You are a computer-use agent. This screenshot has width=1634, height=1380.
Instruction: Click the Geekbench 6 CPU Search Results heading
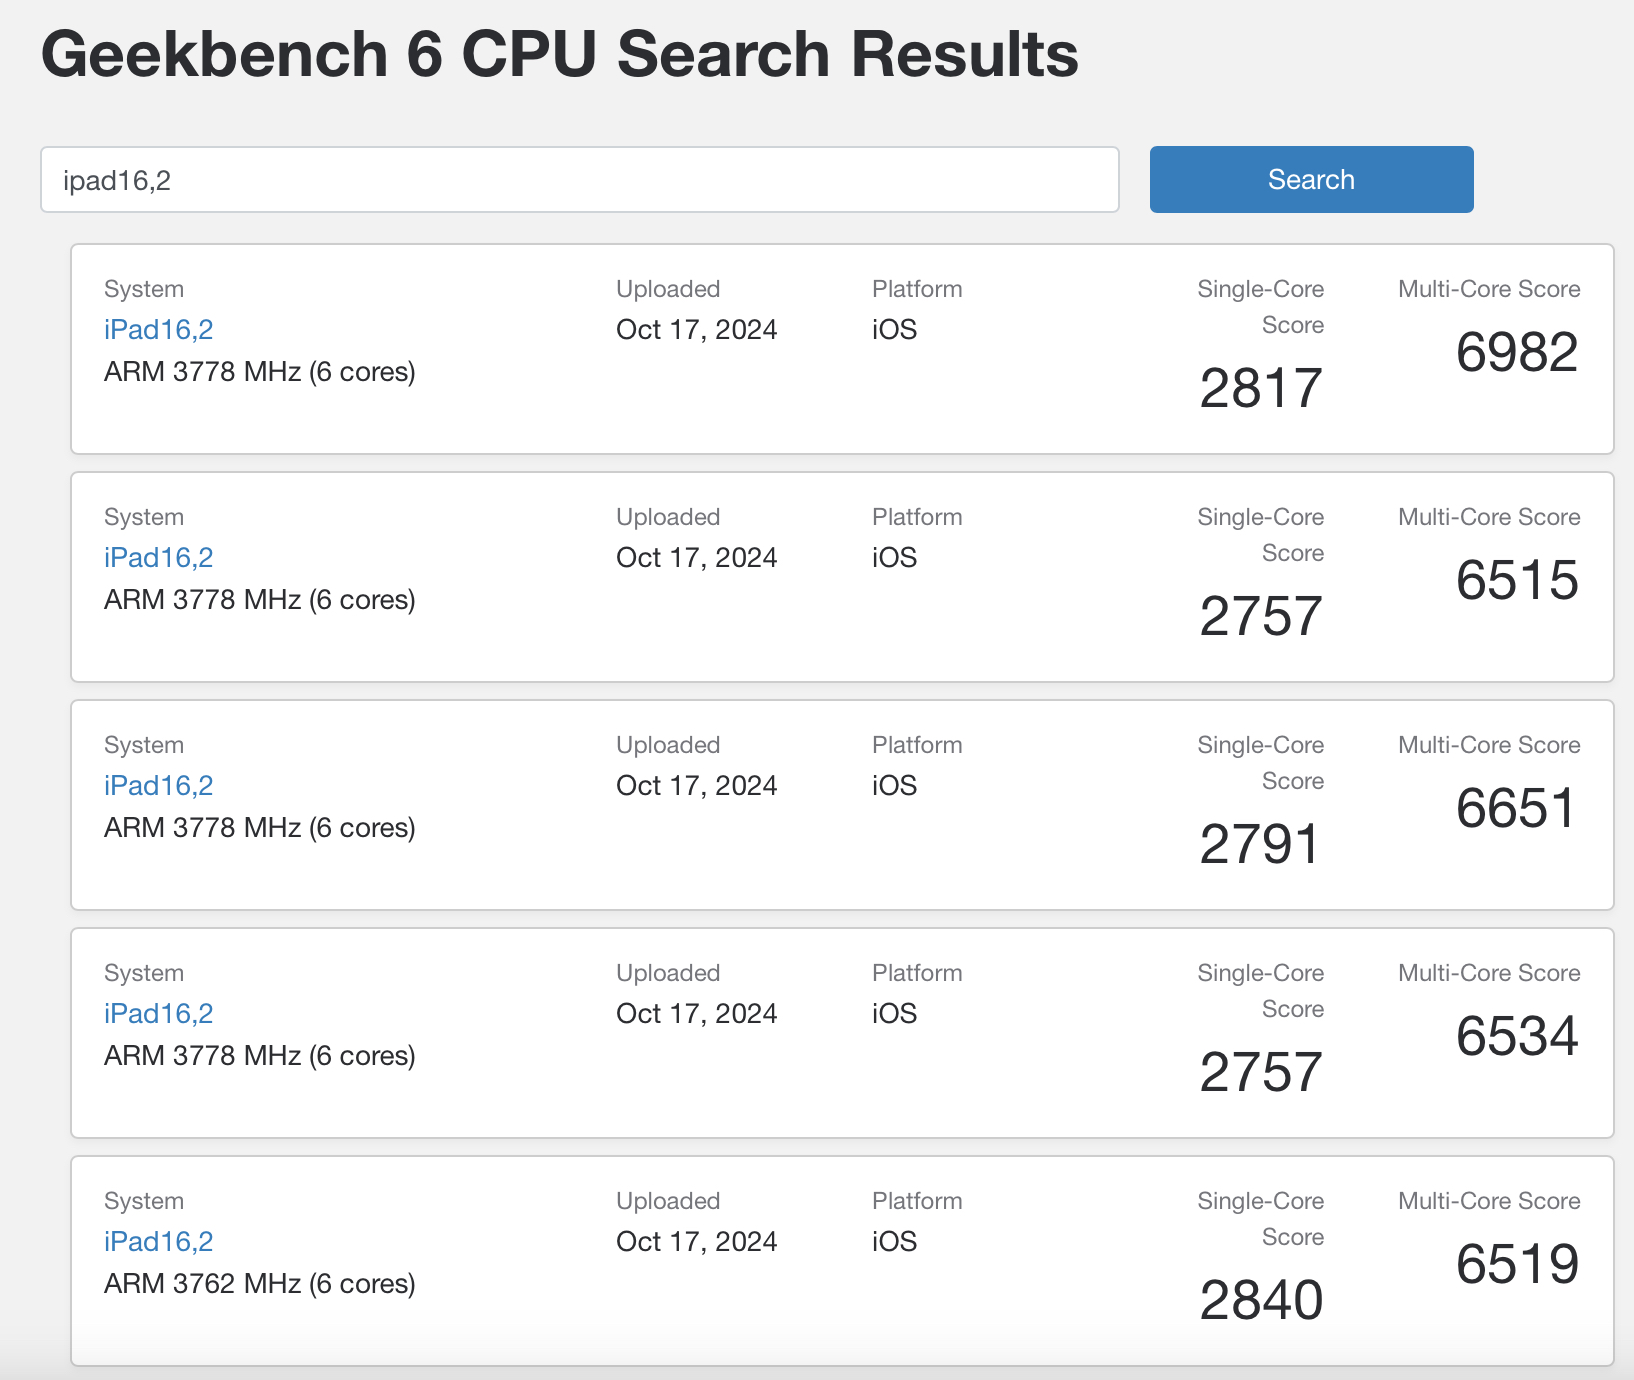[x=560, y=54]
